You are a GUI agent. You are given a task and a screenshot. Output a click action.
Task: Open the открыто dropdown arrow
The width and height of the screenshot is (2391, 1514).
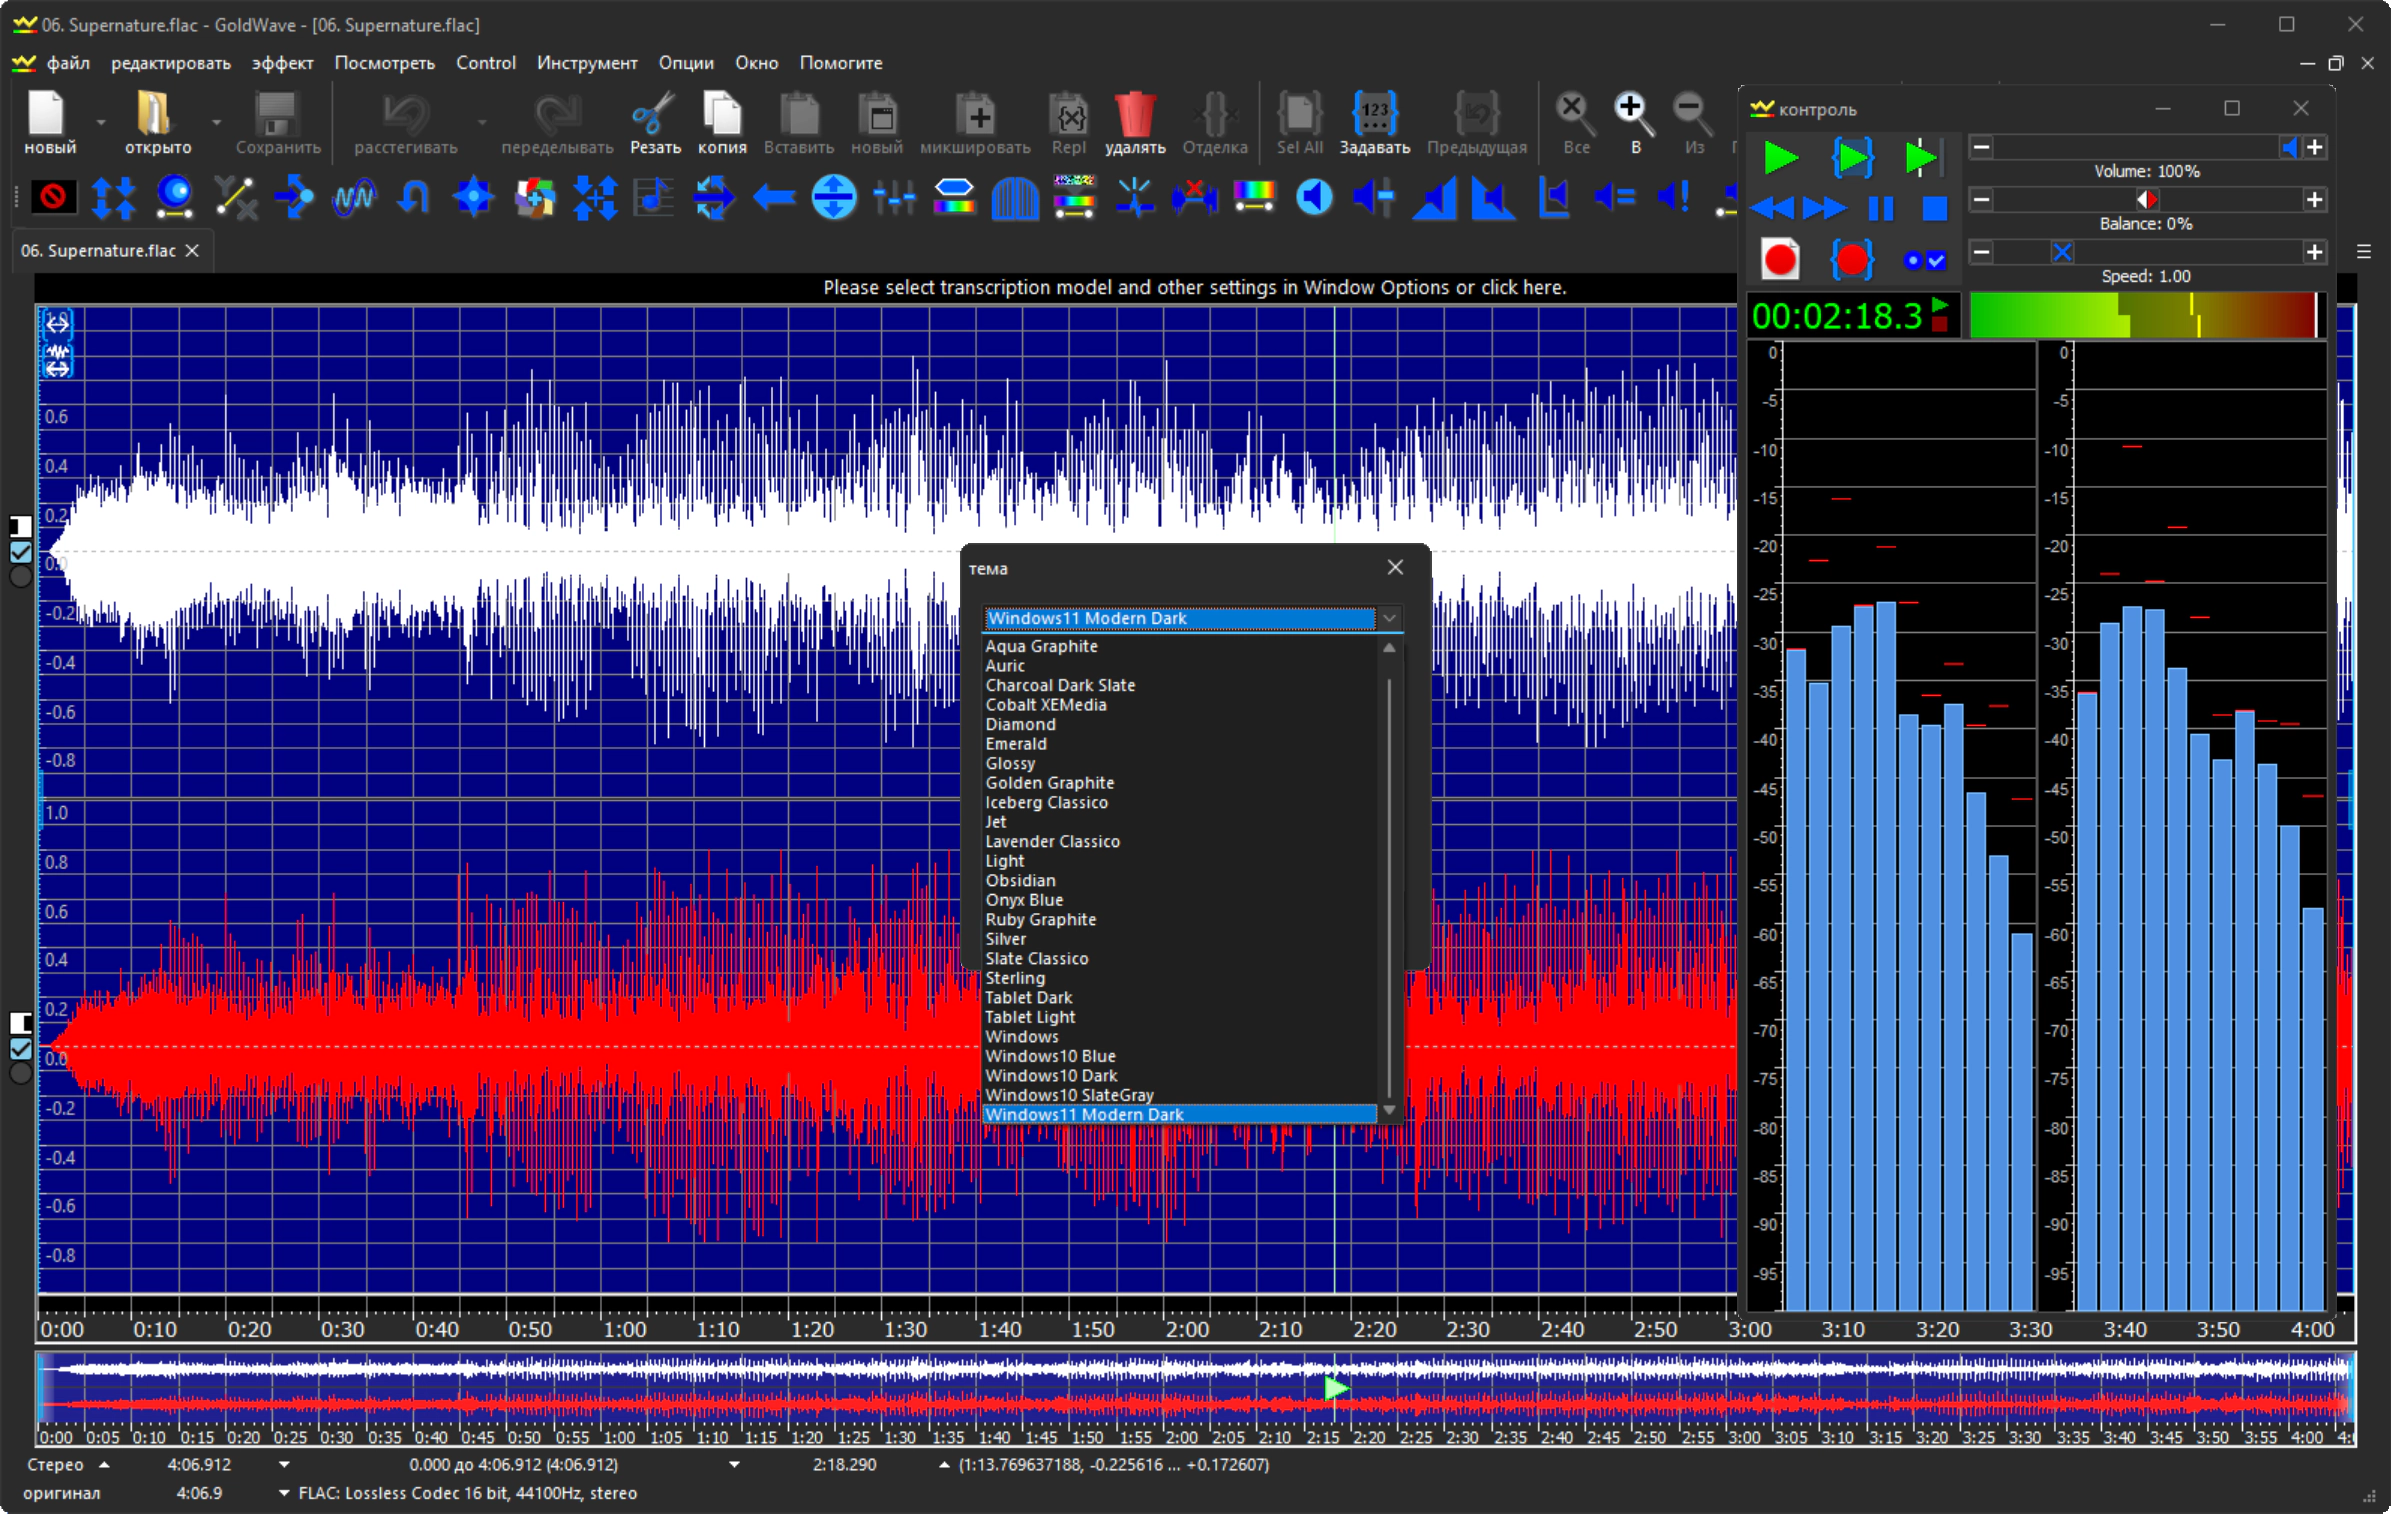pyautogui.click(x=216, y=122)
